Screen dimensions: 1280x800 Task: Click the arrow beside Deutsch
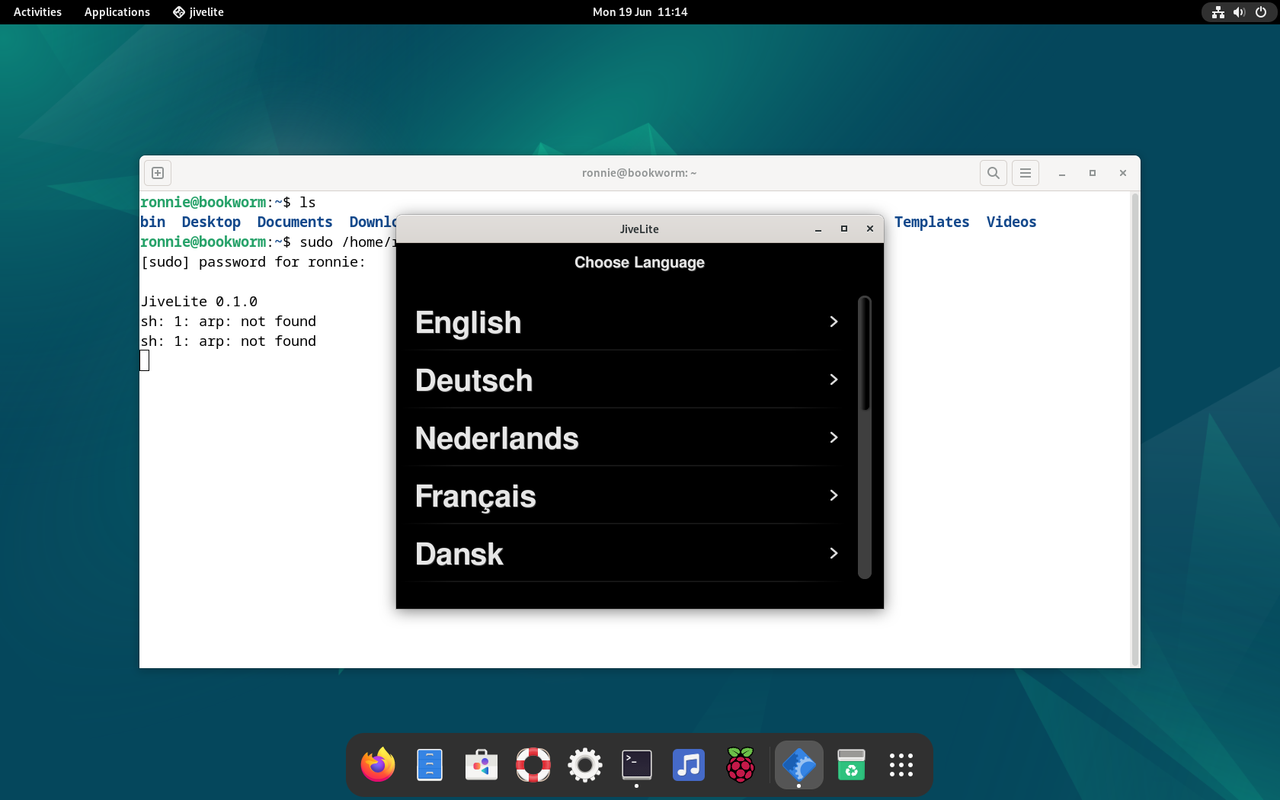[x=834, y=380]
